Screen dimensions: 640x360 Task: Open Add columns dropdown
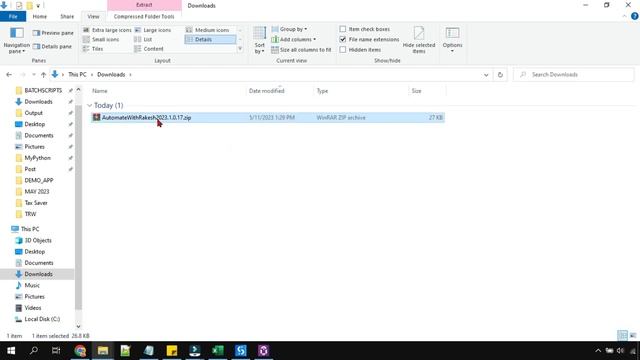pos(293,39)
